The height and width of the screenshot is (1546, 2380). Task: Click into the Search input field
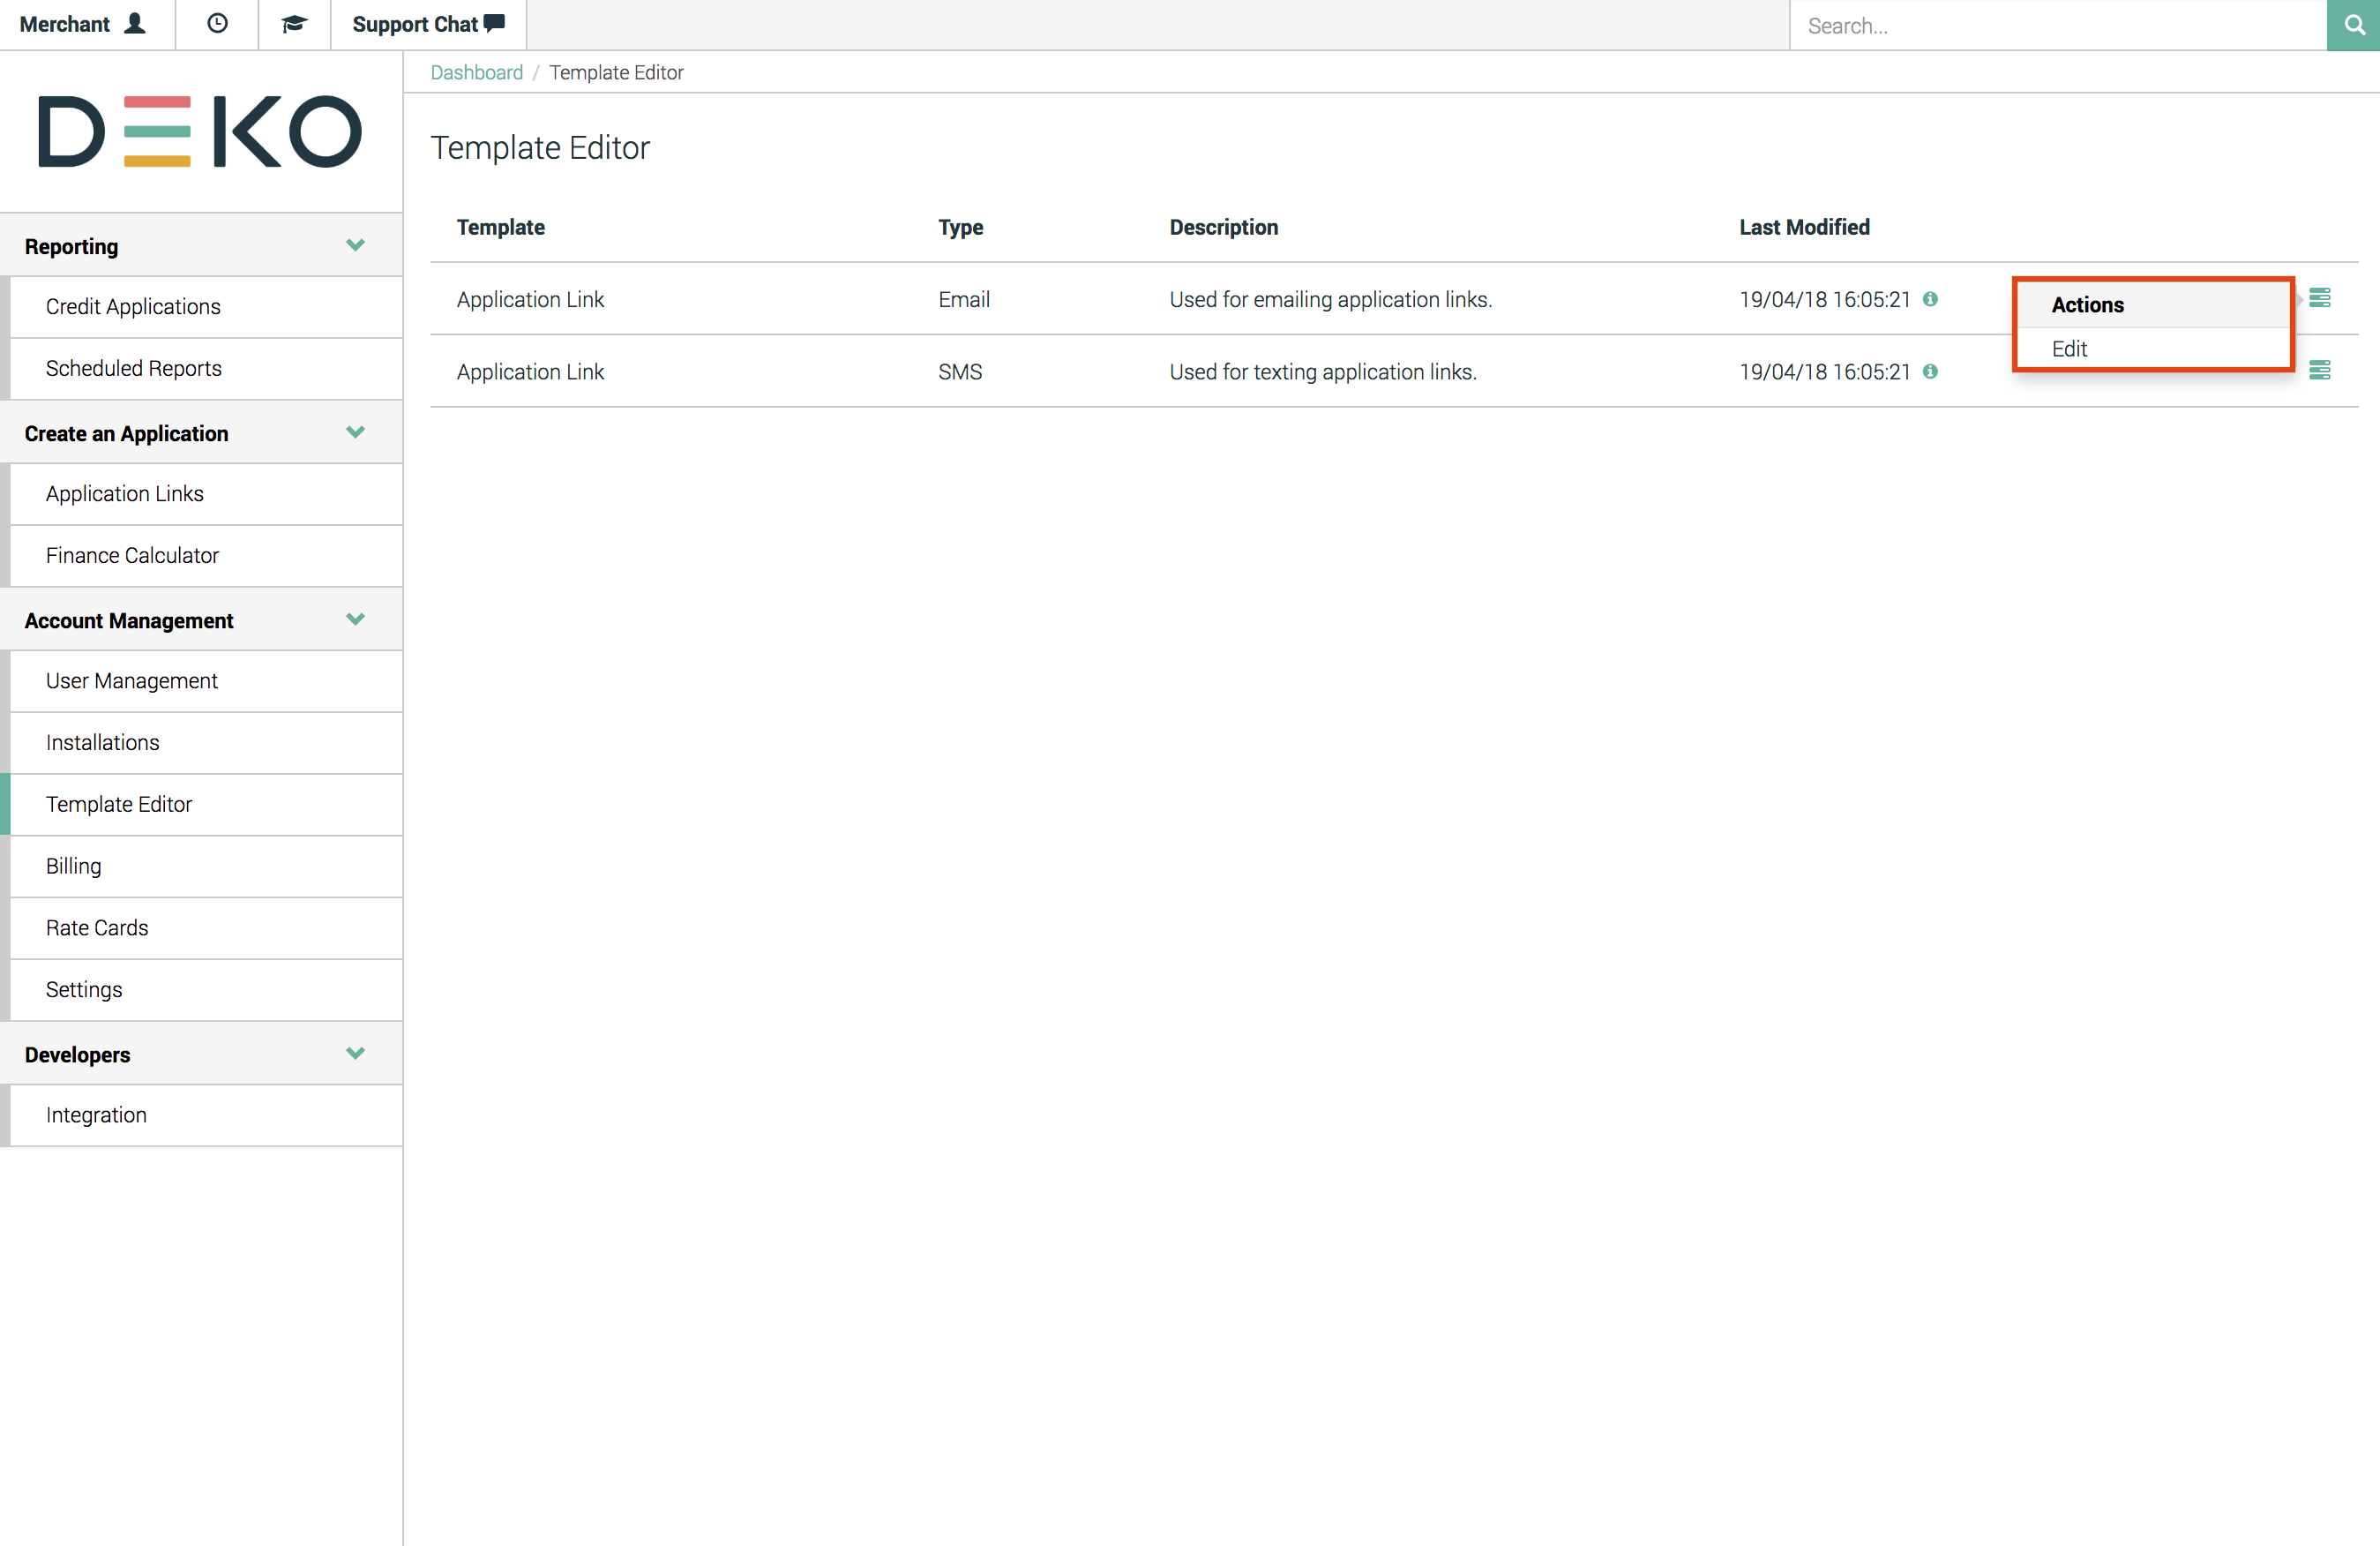pyautogui.click(x=2055, y=25)
